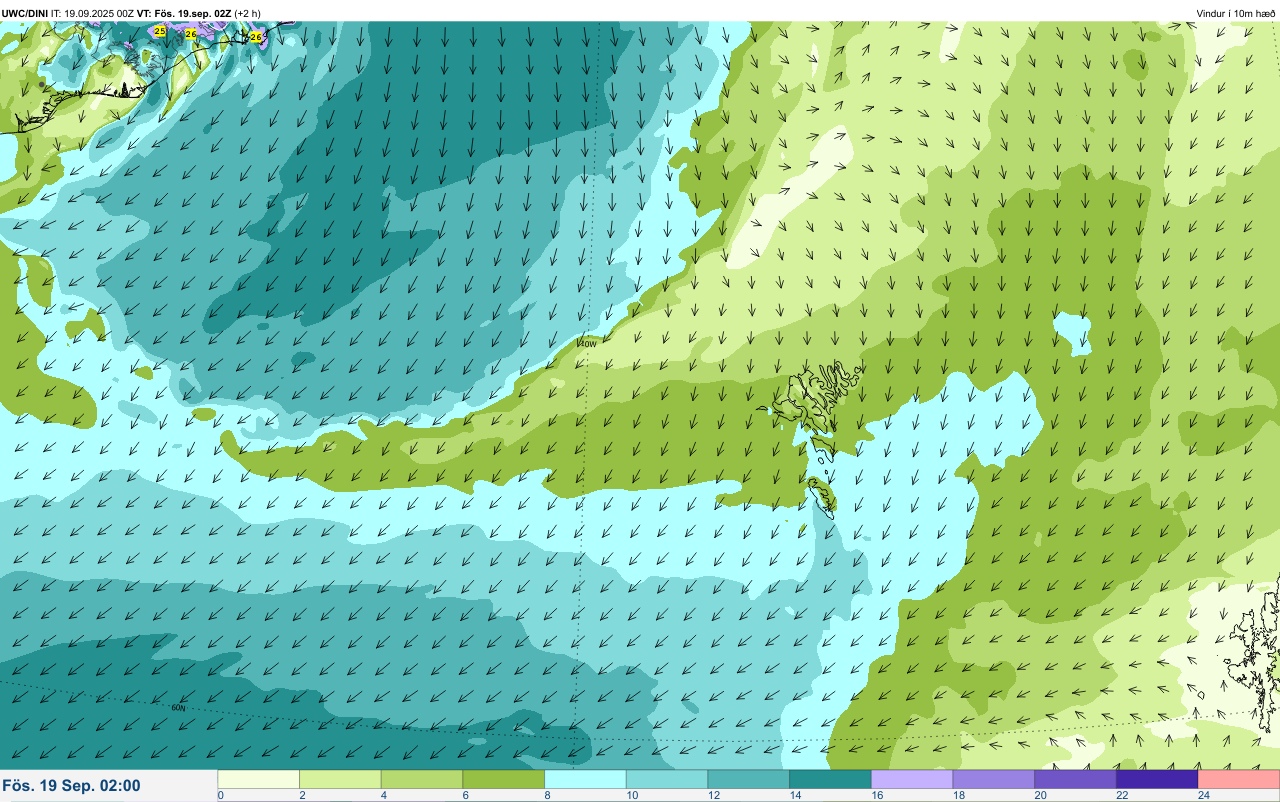Viewport: 1280px width, 802px height.
Task: Choose the dark teal 14–16 legend swatch
Action: click(831, 779)
